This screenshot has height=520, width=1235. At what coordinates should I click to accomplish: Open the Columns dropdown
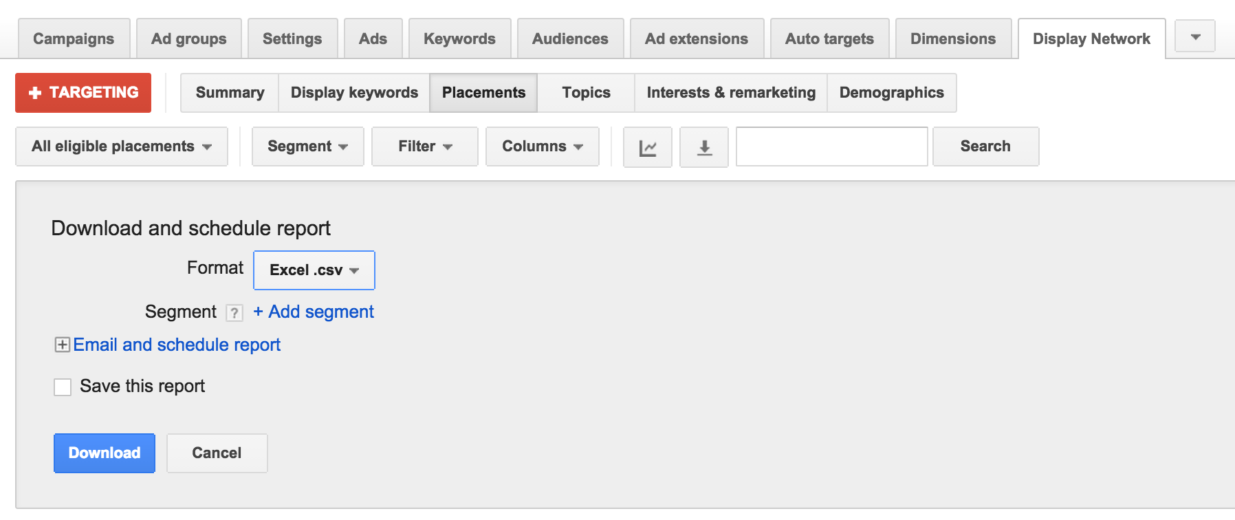[x=542, y=146]
